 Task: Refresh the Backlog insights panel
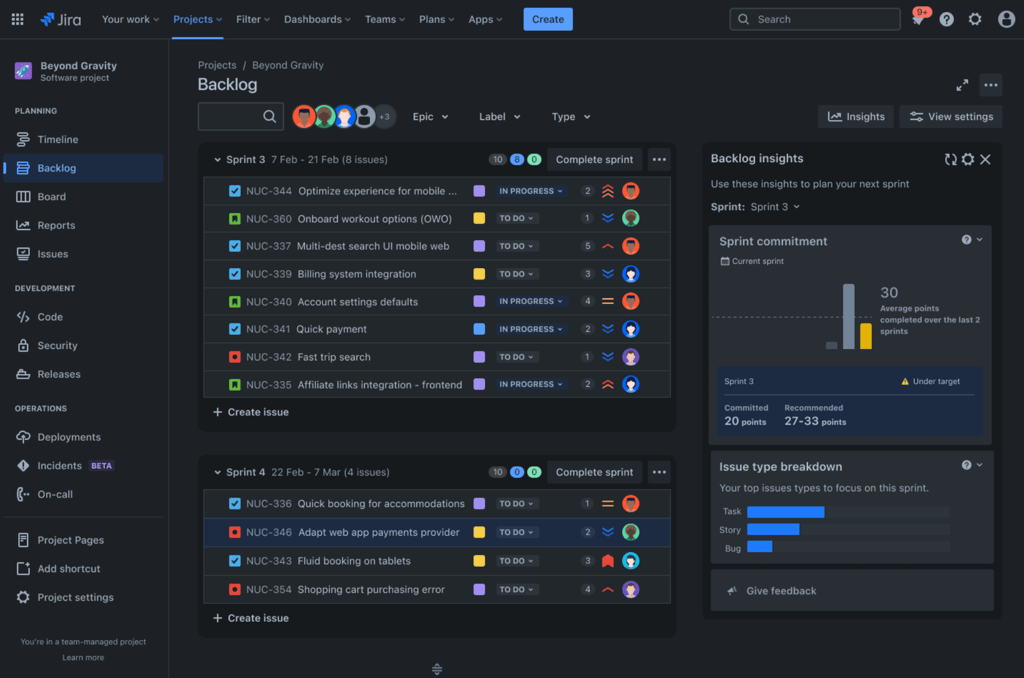[950, 158]
